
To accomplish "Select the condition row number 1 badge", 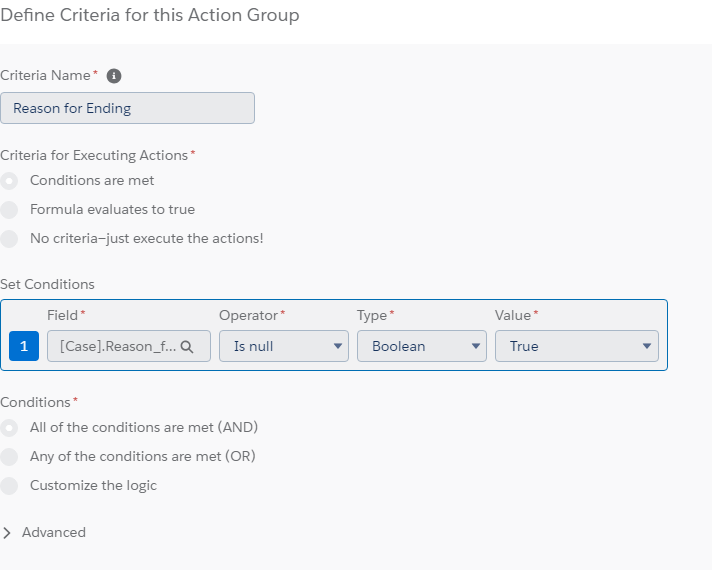I will (x=24, y=346).
